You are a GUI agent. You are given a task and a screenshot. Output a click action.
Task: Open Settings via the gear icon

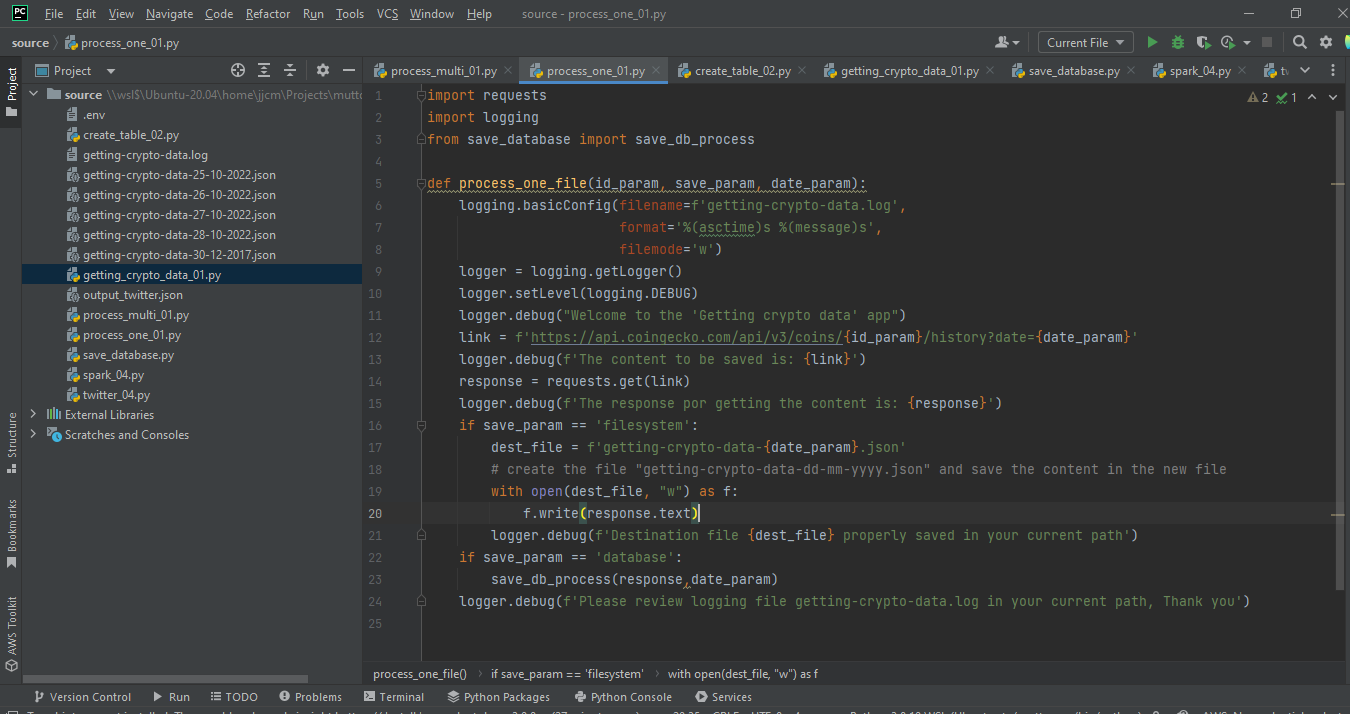1325,42
